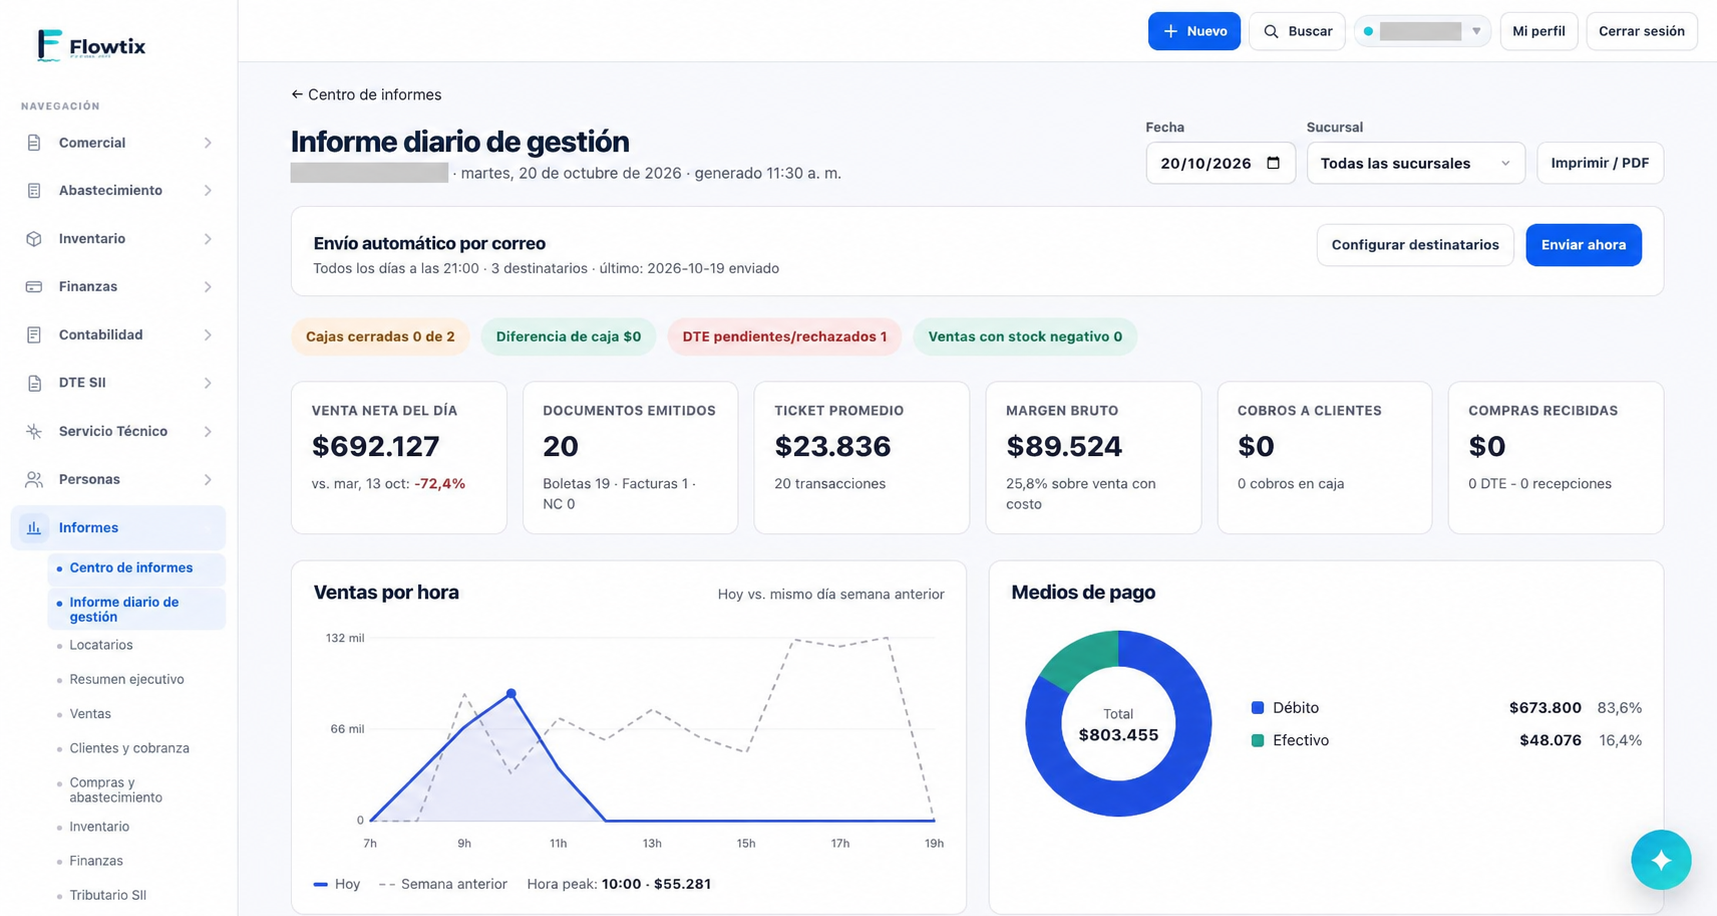Click the DTE SII file icon
Screen dimensions: 1717x916
[34, 383]
